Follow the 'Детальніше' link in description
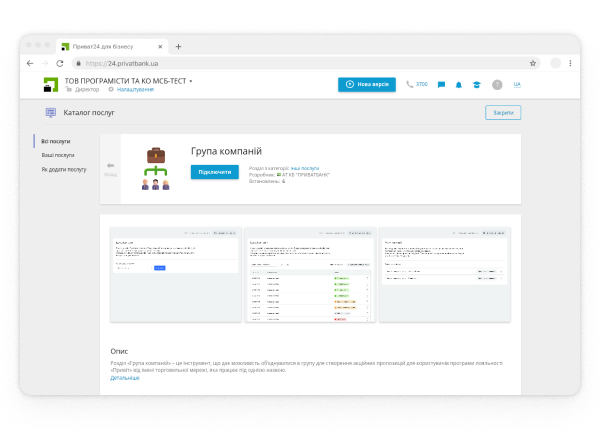Screen dimensions: 600x430 click(x=125, y=378)
